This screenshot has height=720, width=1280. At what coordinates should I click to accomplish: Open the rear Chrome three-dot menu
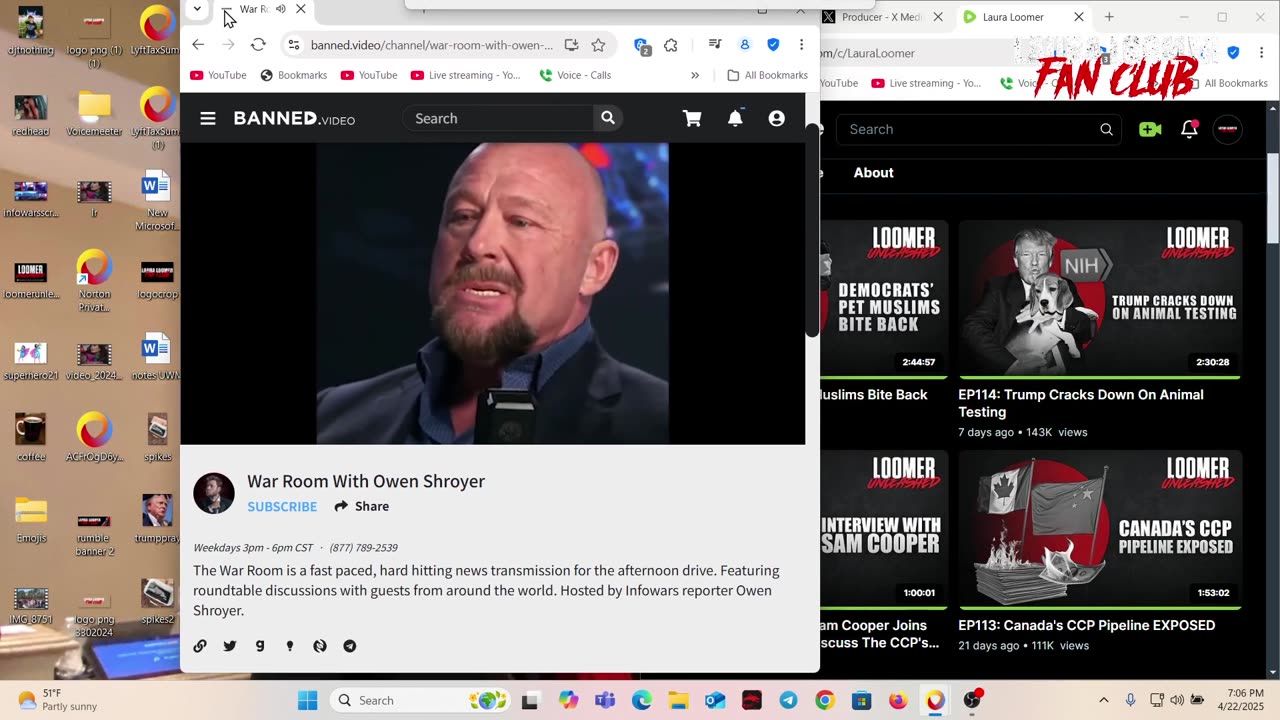[1262, 52]
